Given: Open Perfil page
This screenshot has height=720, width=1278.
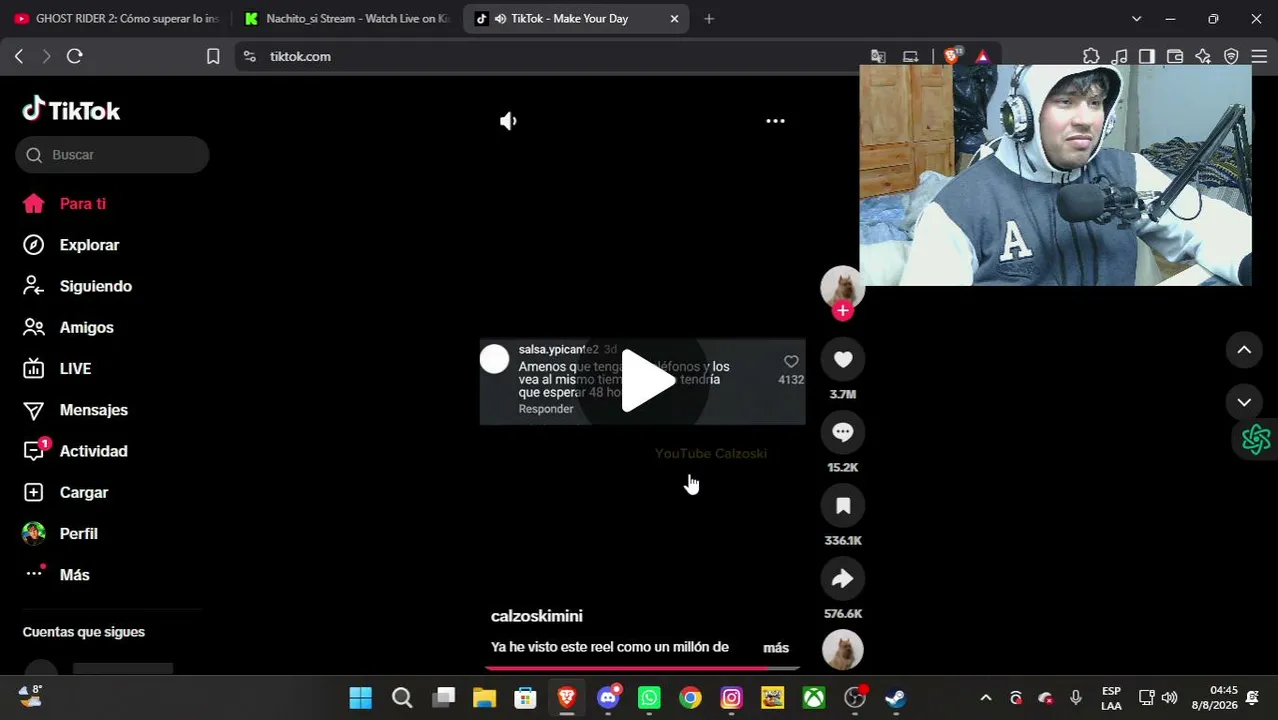Looking at the screenshot, I should (78, 534).
